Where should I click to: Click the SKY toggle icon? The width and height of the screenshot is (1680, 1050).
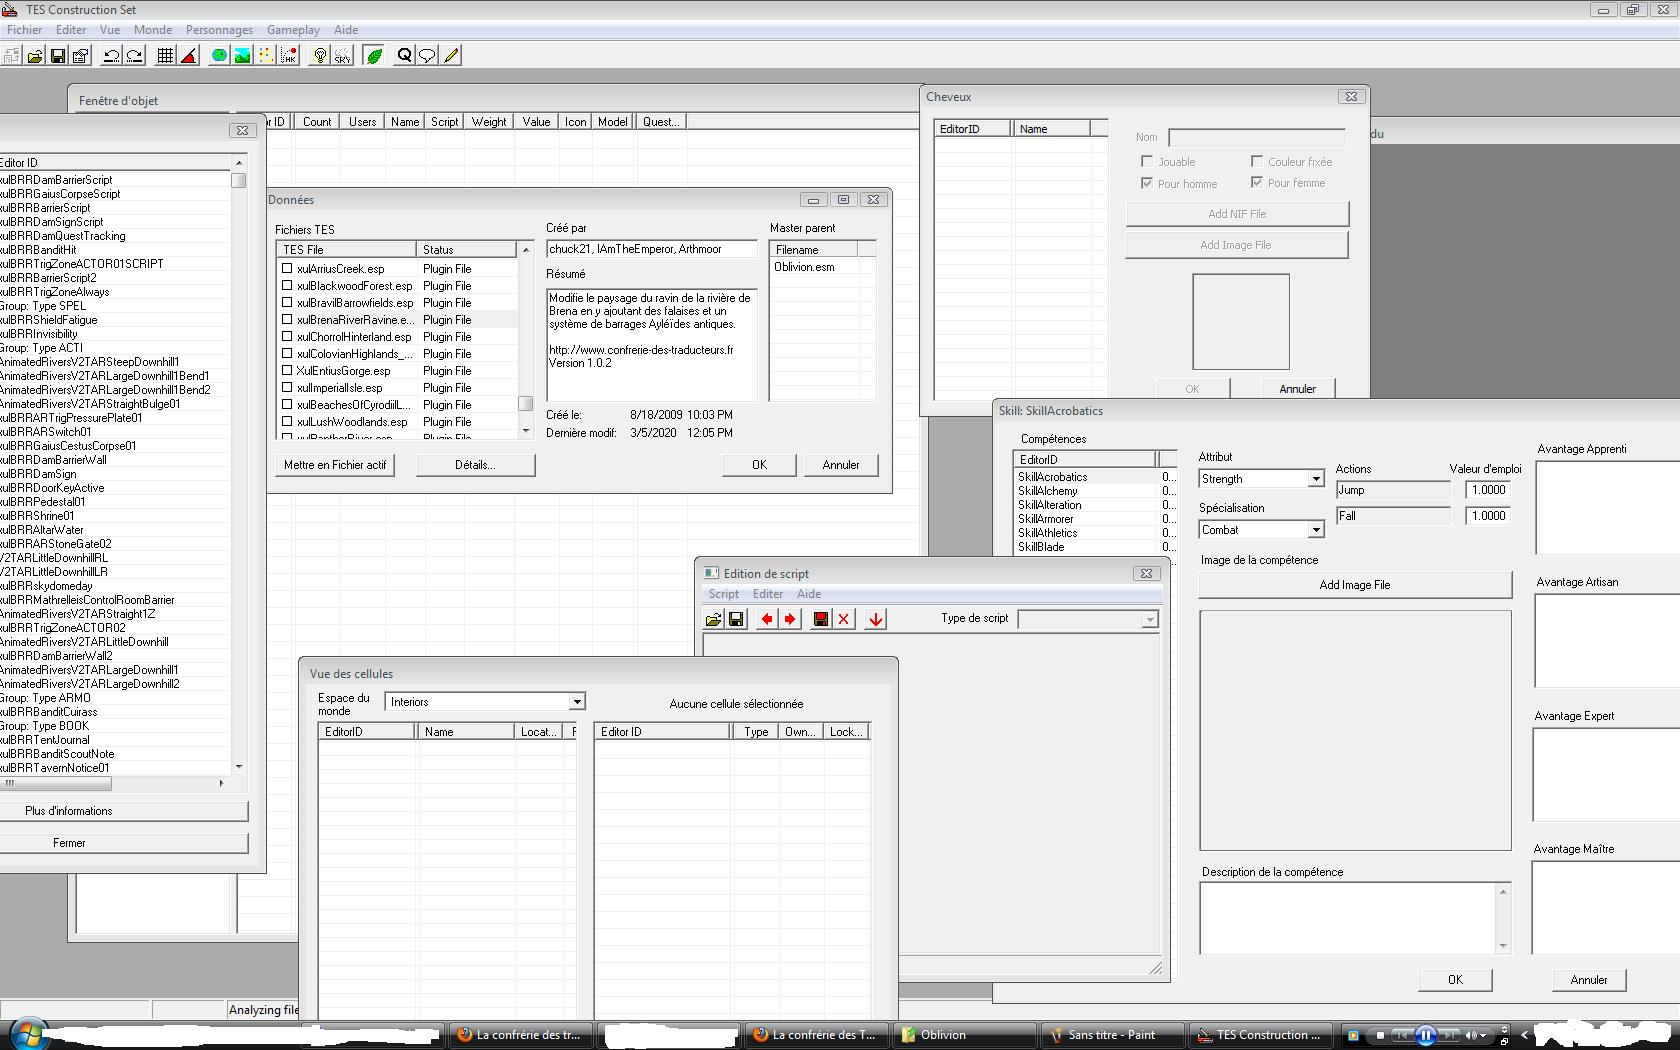[x=343, y=56]
